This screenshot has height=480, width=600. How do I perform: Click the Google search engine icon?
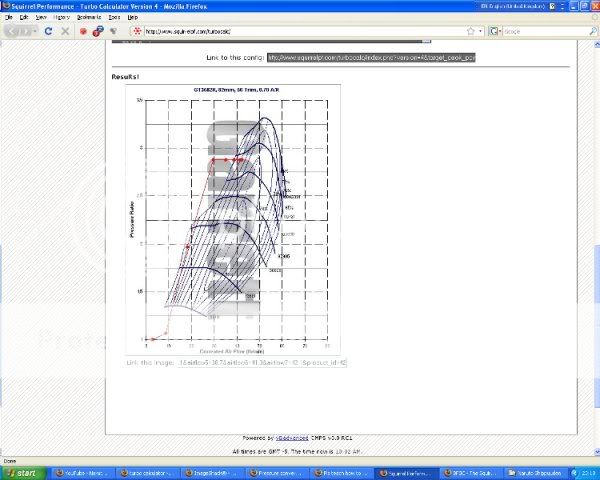pos(494,31)
